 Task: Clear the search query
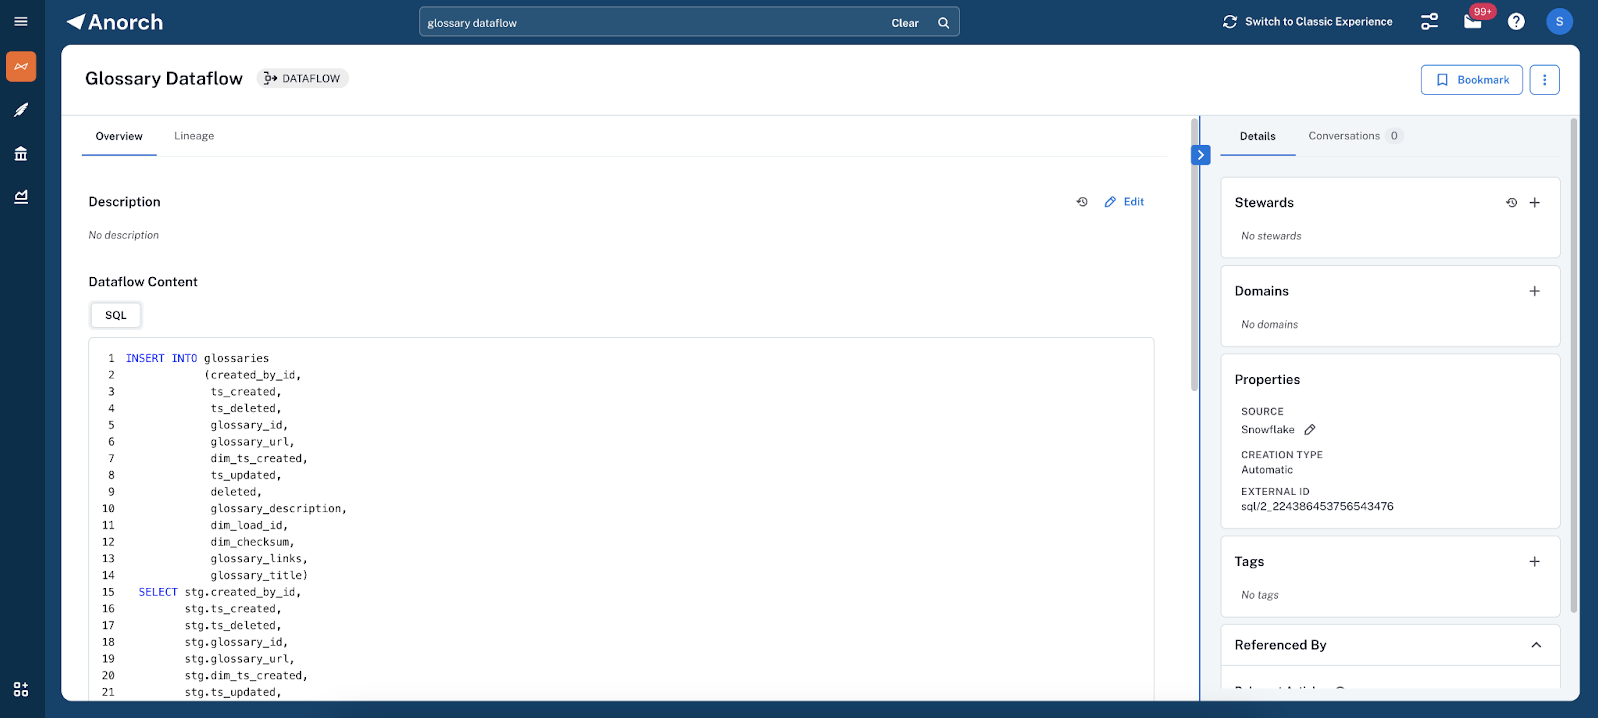(905, 23)
